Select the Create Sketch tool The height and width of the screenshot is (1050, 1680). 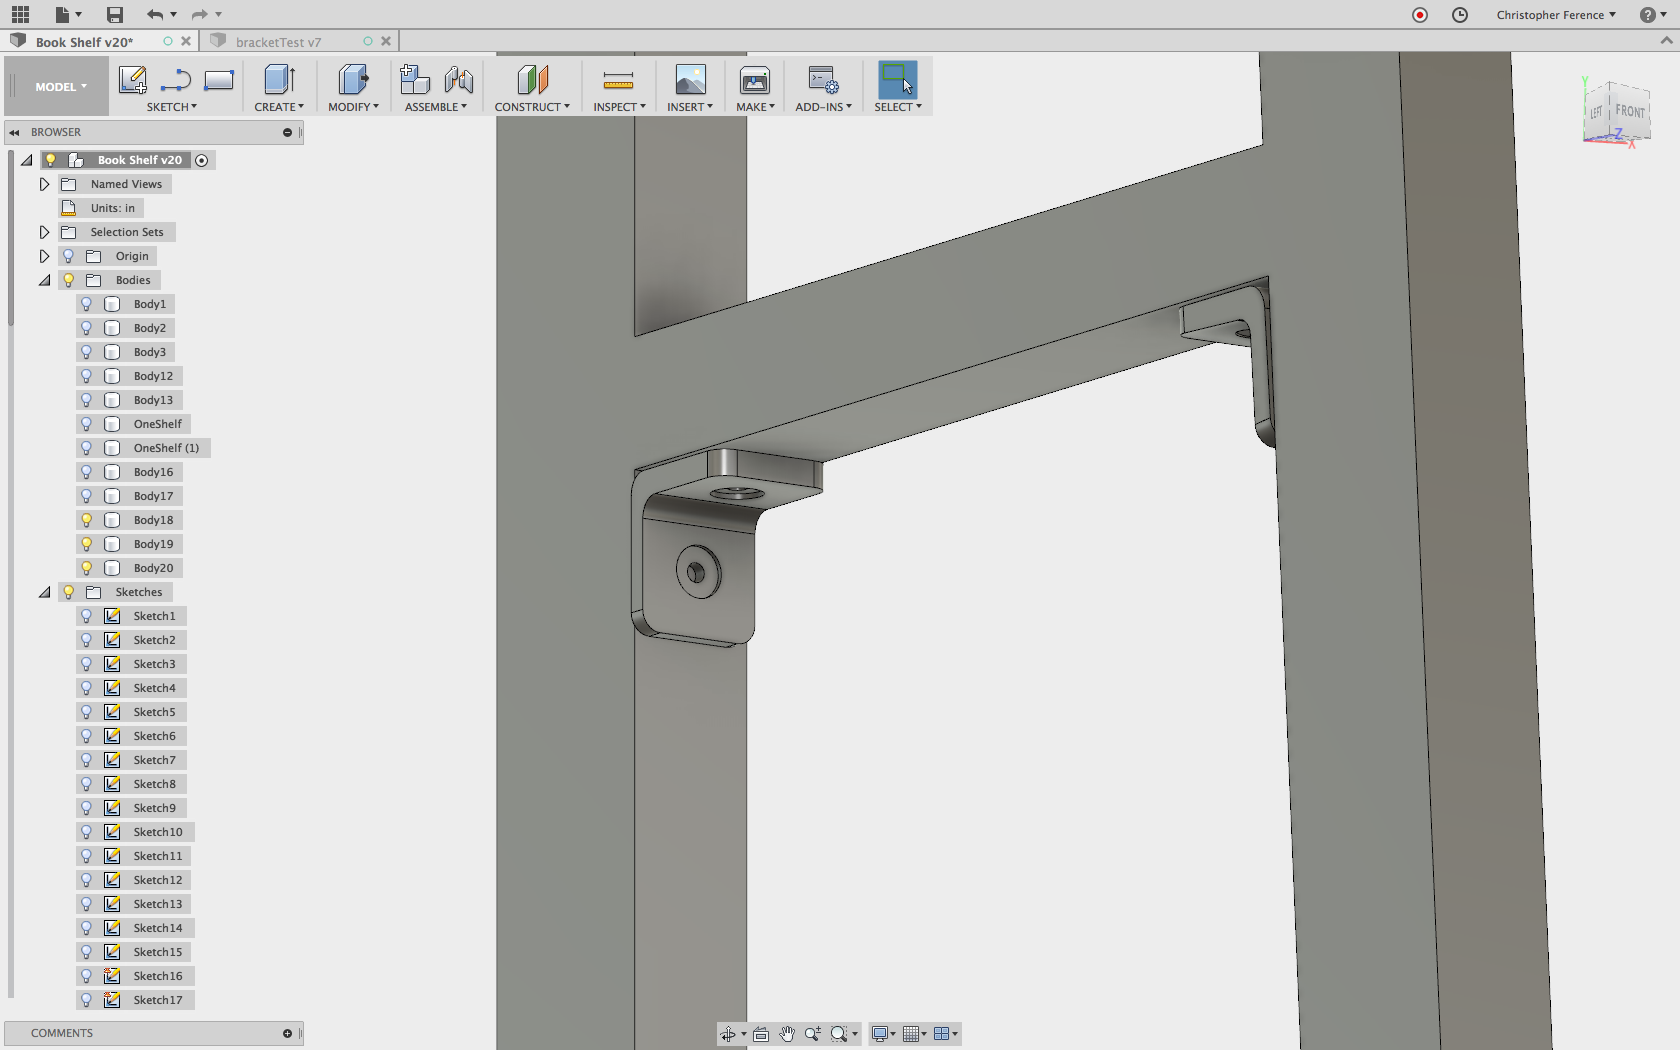[x=132, y=80]
